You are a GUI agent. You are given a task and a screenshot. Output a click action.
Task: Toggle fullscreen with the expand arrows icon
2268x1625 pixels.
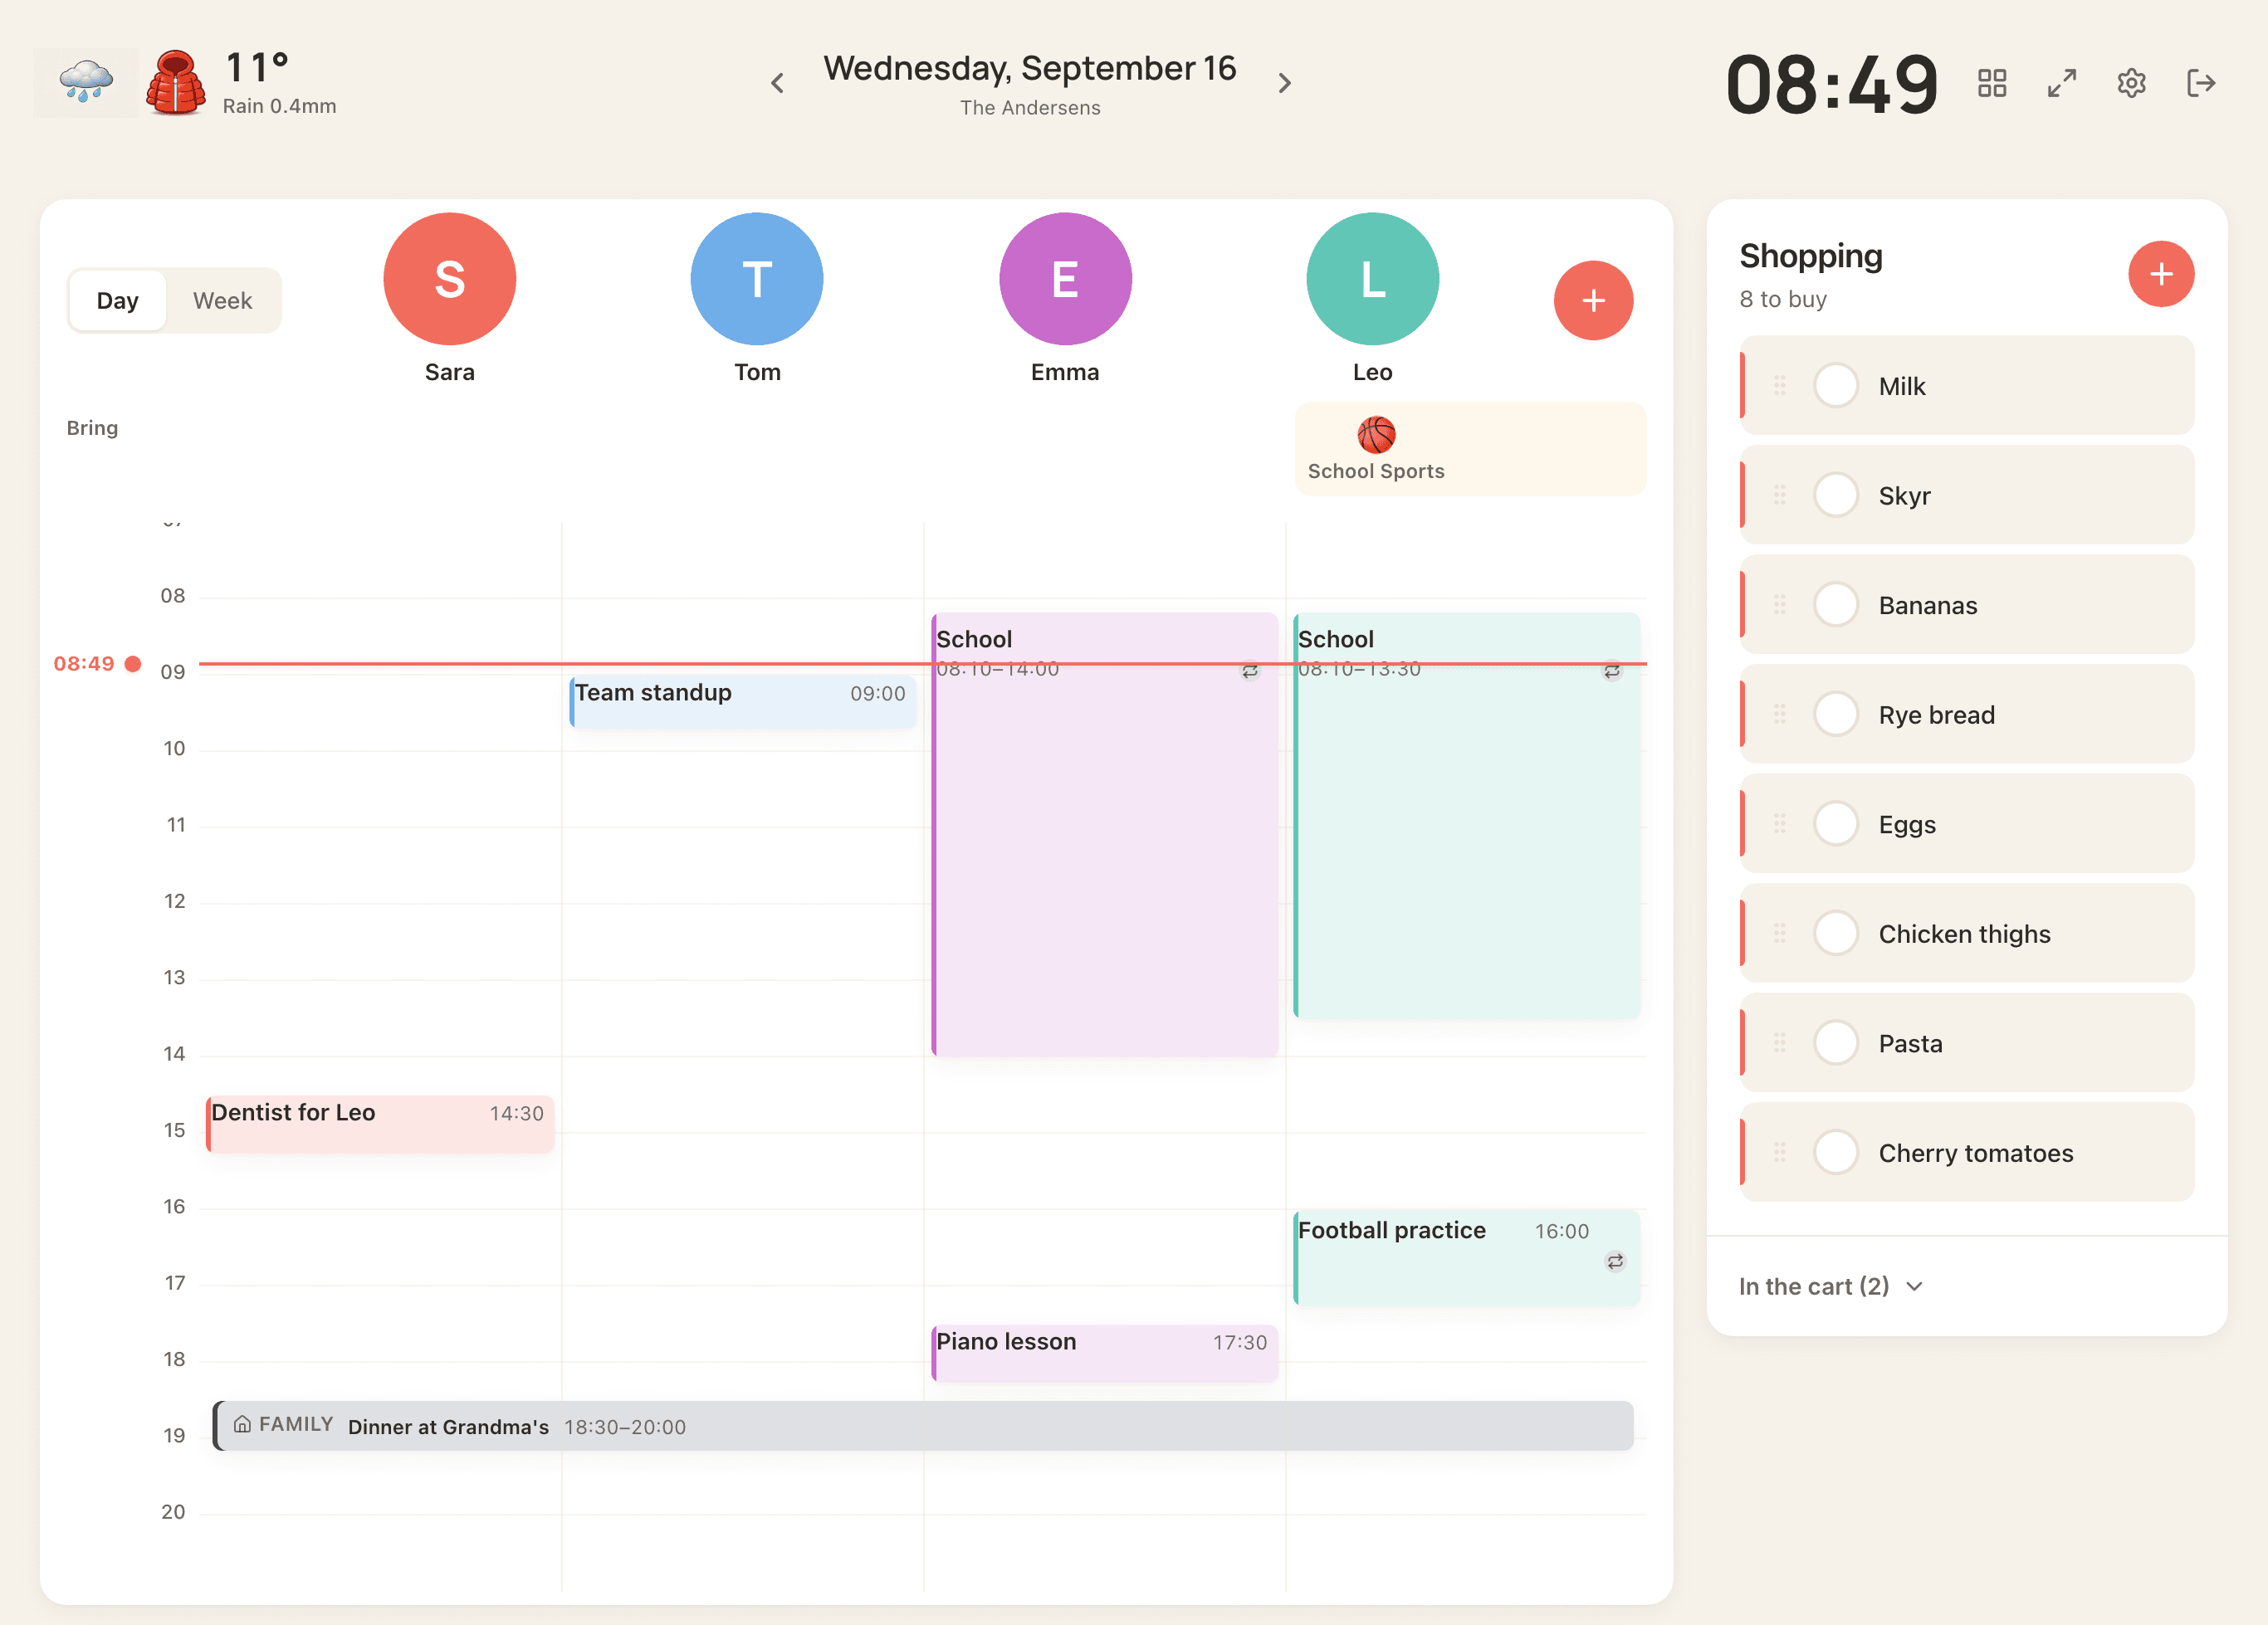pos(2062,83)
